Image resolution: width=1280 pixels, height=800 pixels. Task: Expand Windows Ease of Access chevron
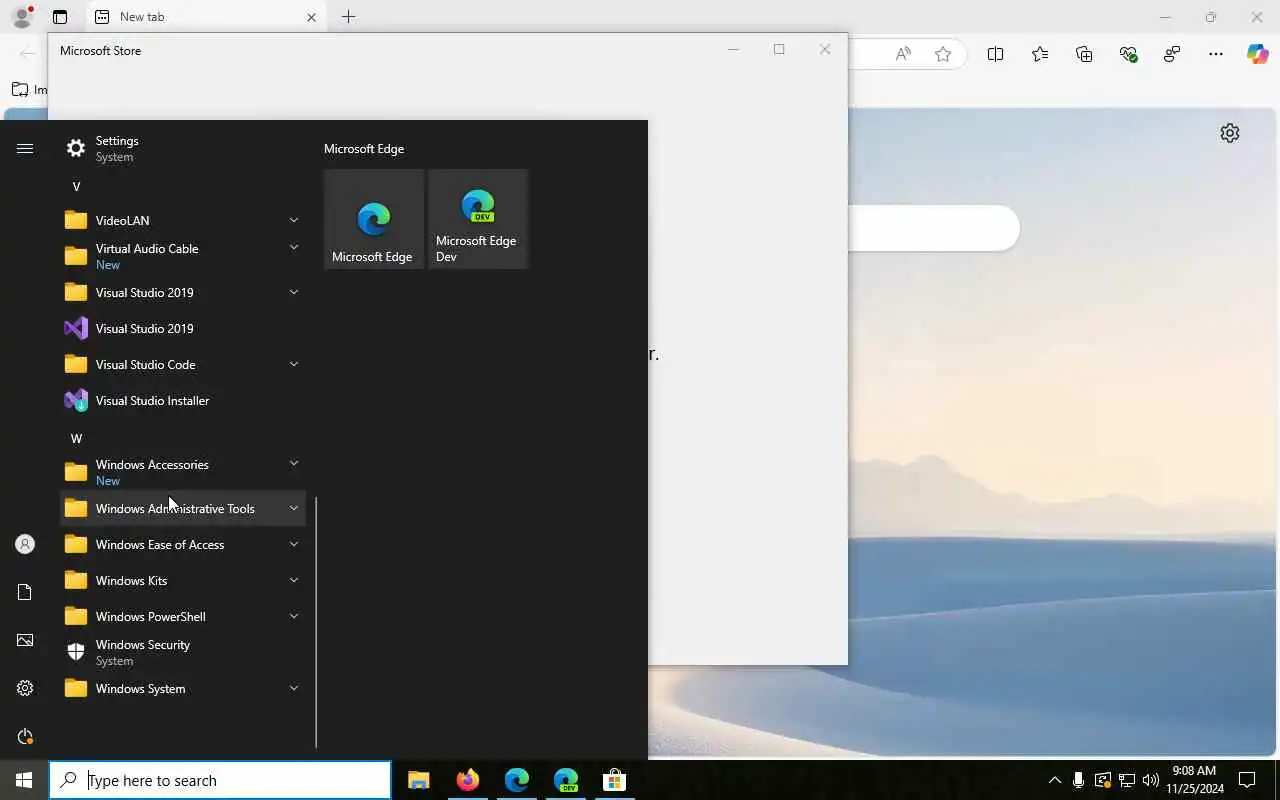294,544
